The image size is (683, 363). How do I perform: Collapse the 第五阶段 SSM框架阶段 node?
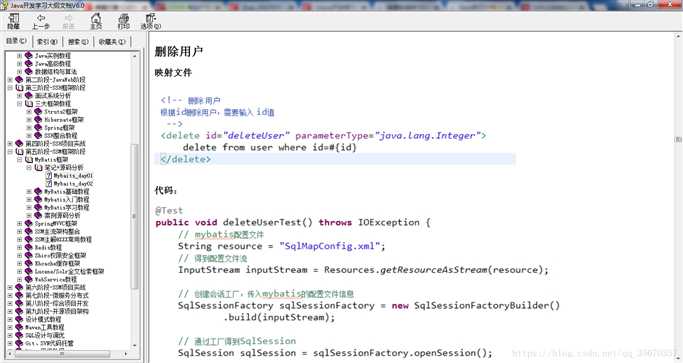(x=10, y=152)
